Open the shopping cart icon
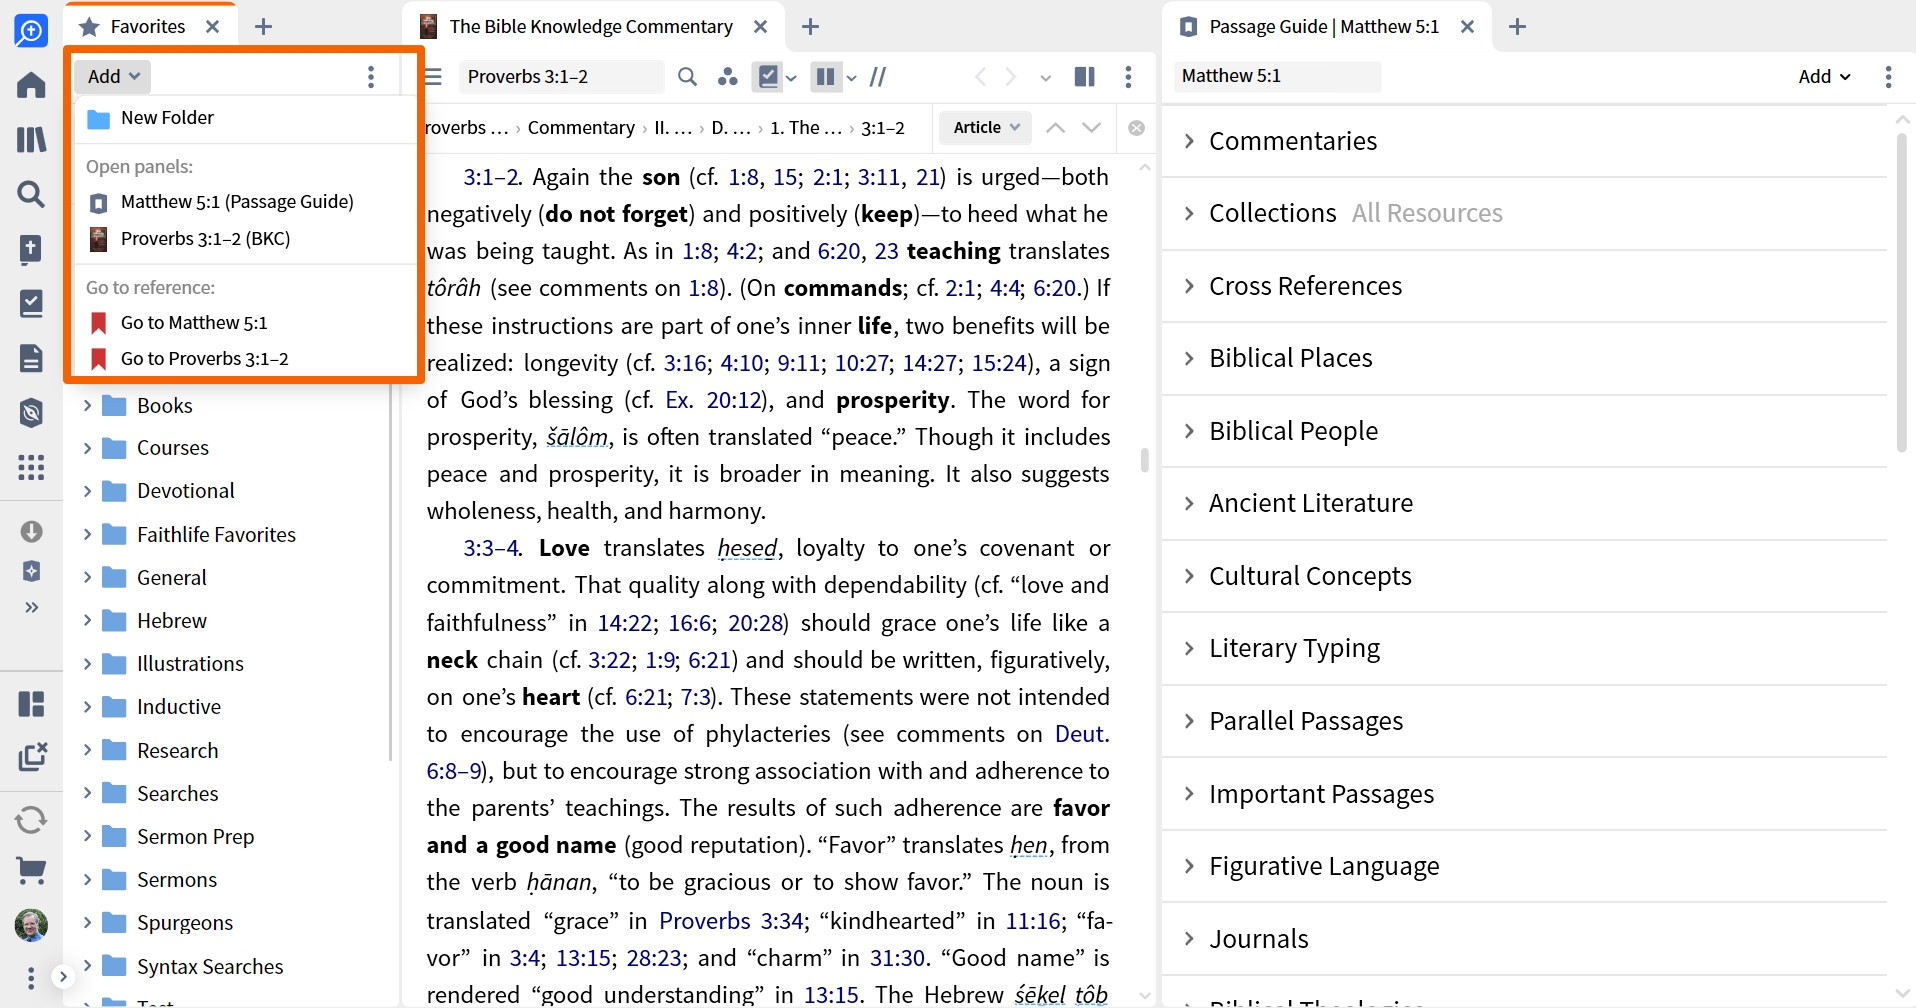 tap(31, 871)
